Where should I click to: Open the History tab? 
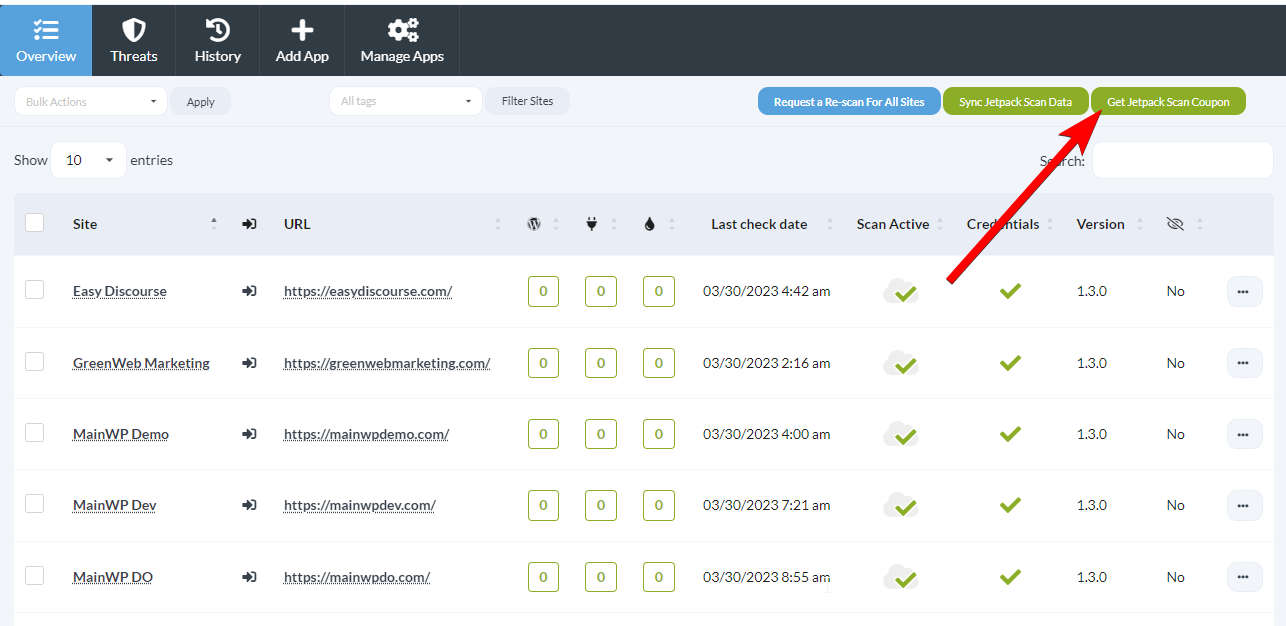click(218, 40)
